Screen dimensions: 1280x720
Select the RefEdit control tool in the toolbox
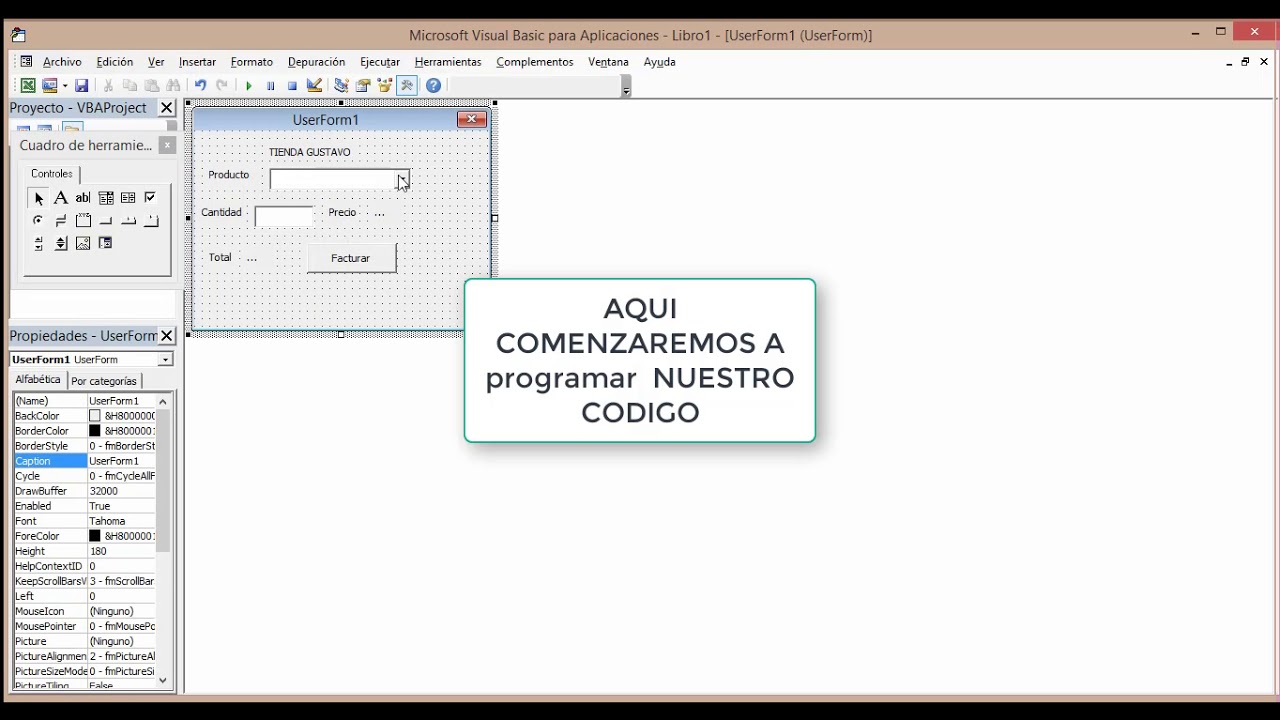(x=106, y=243)
